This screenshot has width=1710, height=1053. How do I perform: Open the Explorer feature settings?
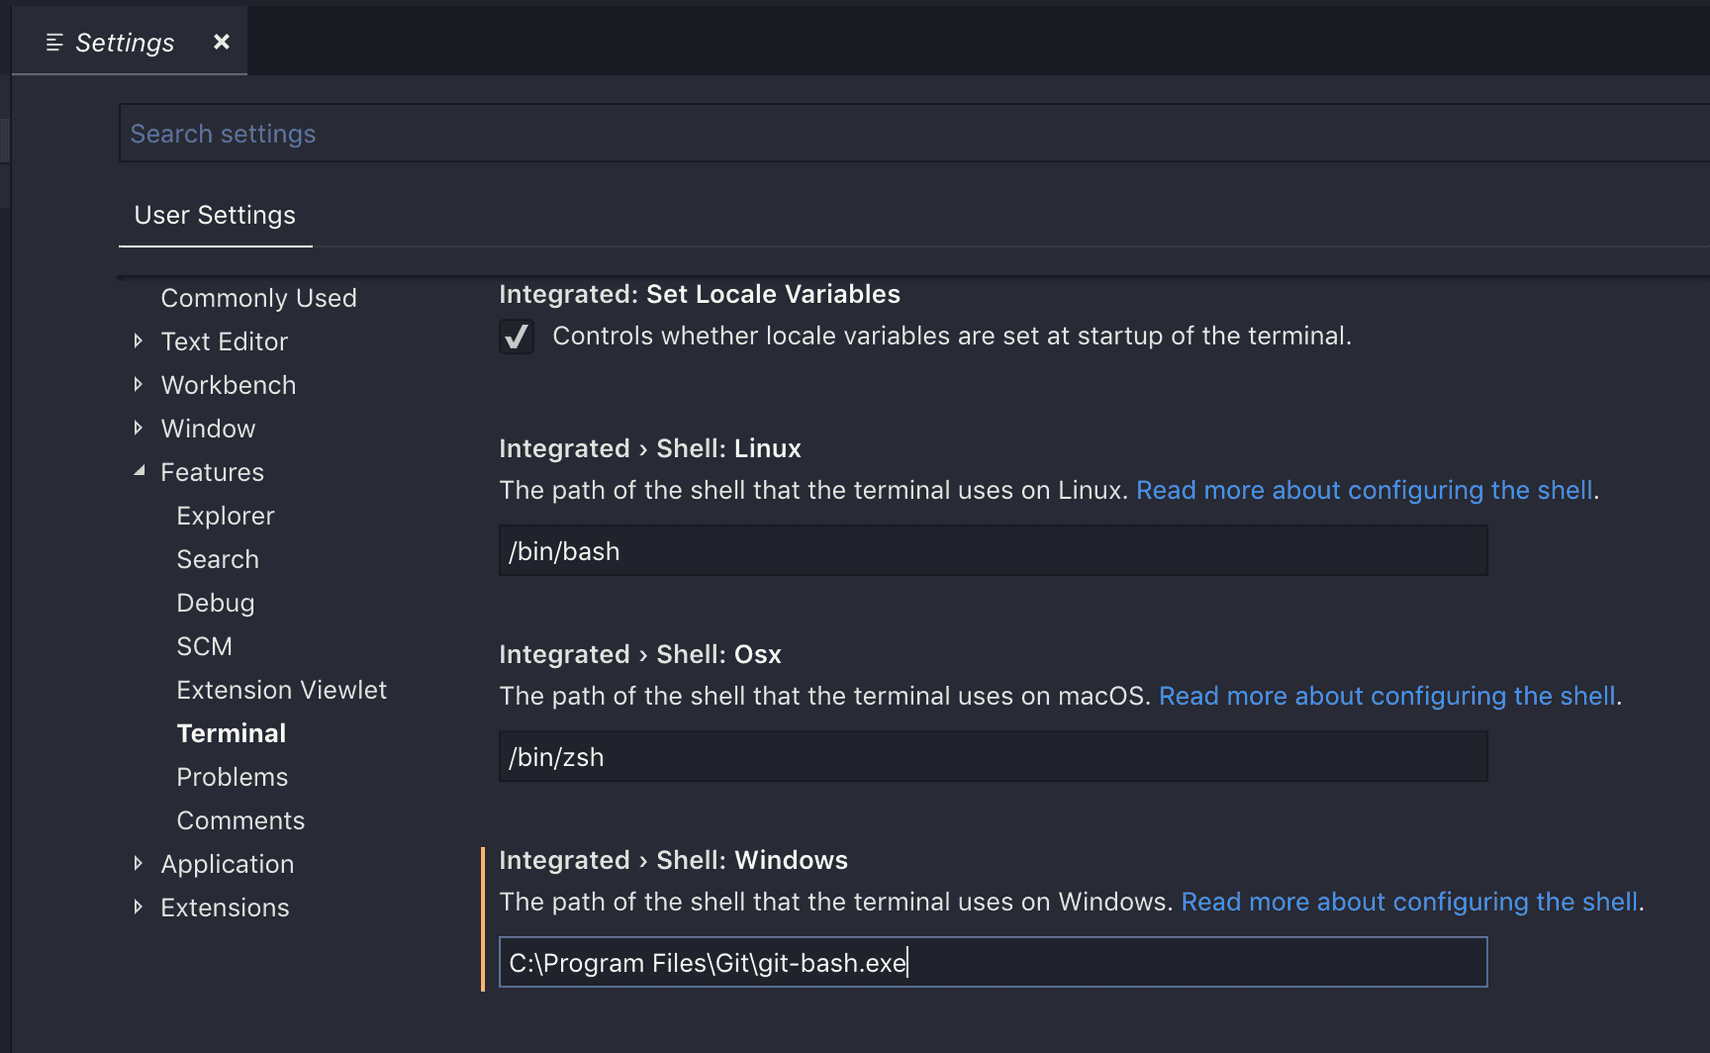(x=225, y=515)
